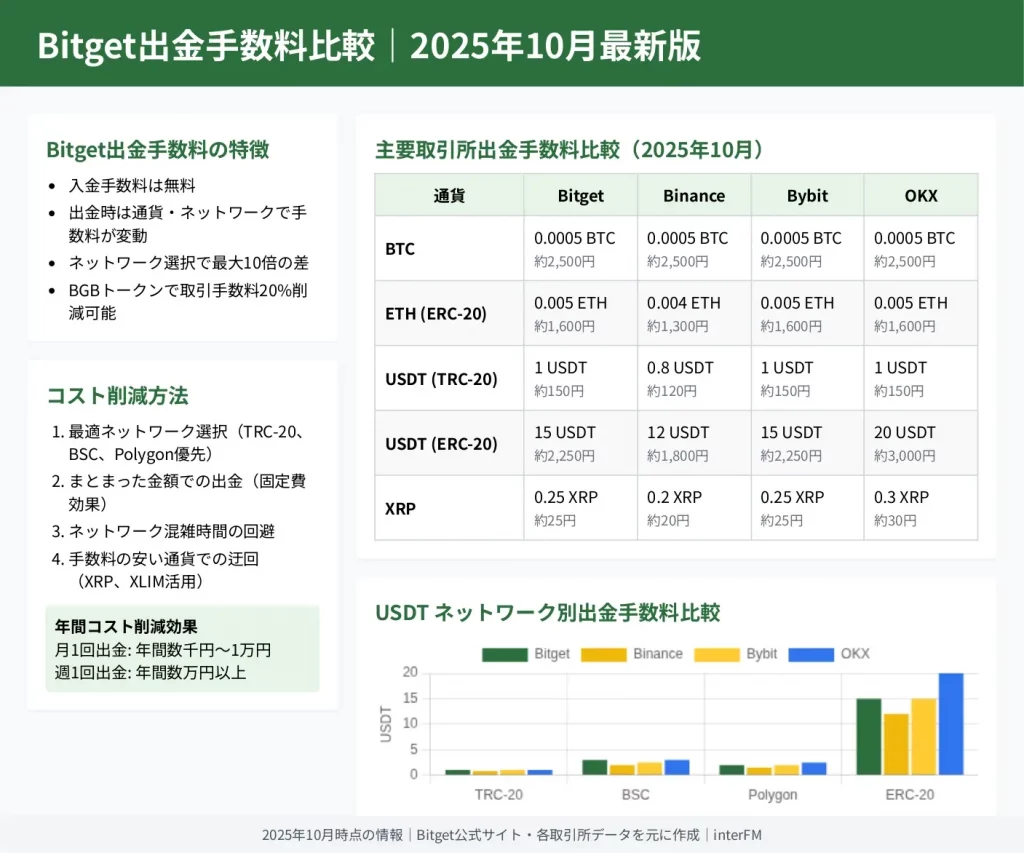Select the Binance table column header
The width and height of the screenshot is (1024, 853).
(x=693, y=195)
